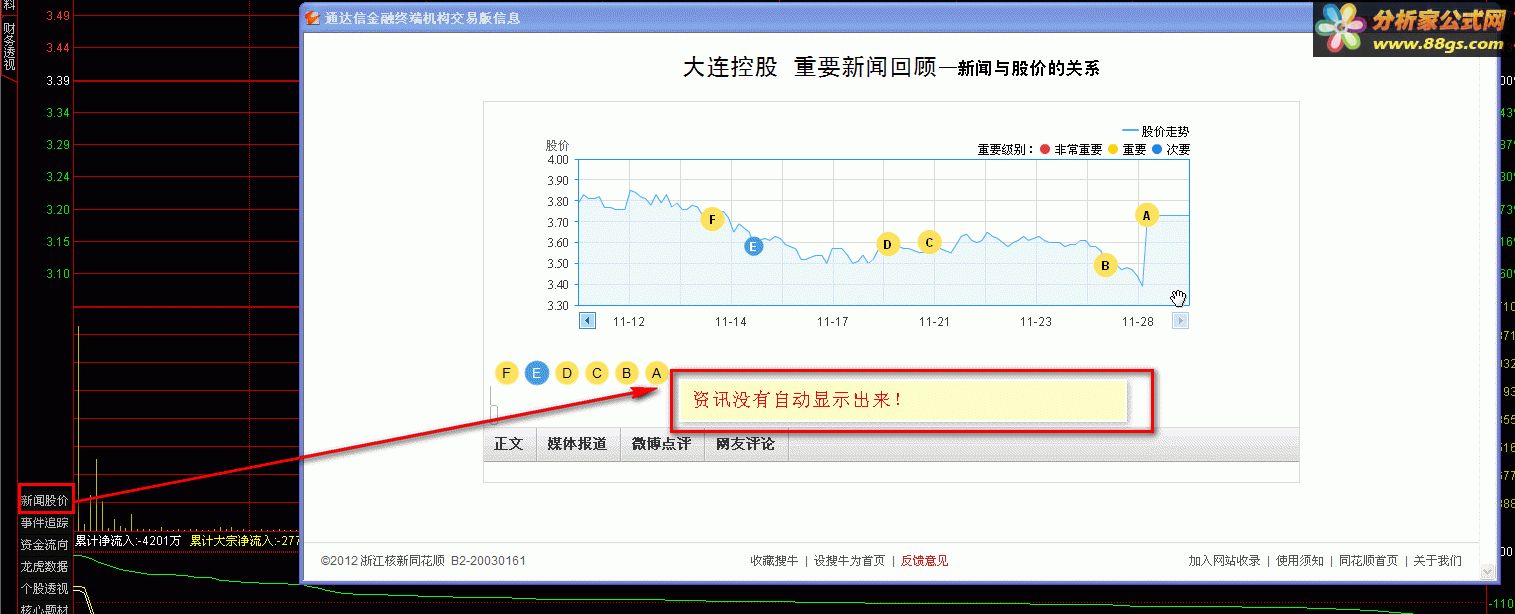Select the blue E circle in the news list row
Viewport: 1515px width, 614px height.
coord(537,373)
